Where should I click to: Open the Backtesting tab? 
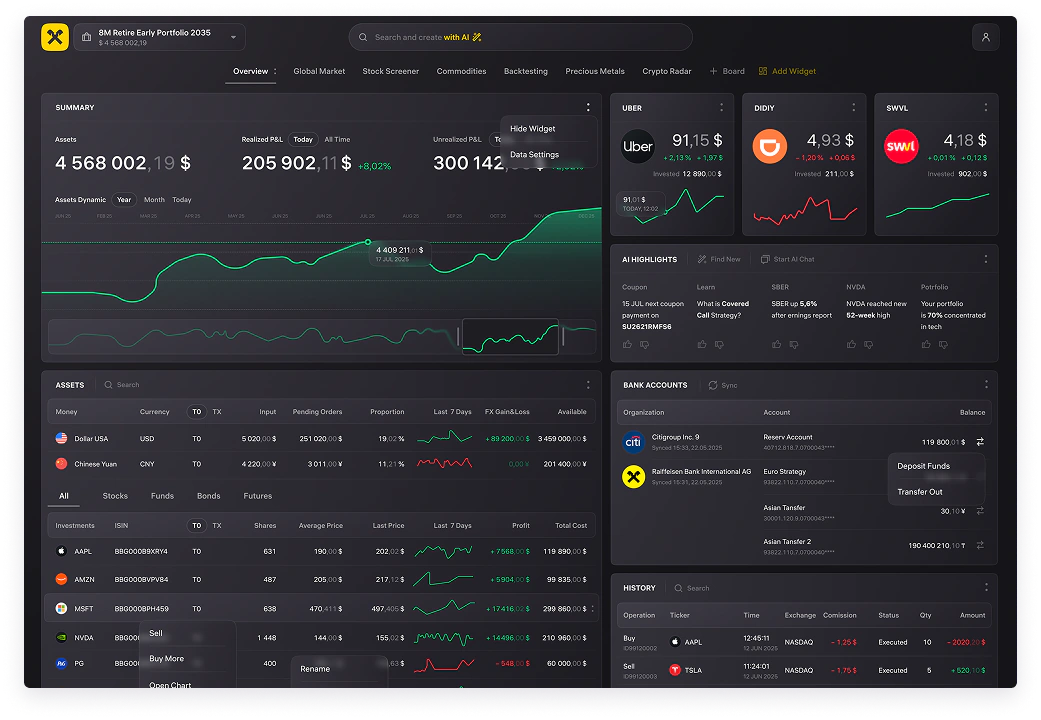point(526,71)
